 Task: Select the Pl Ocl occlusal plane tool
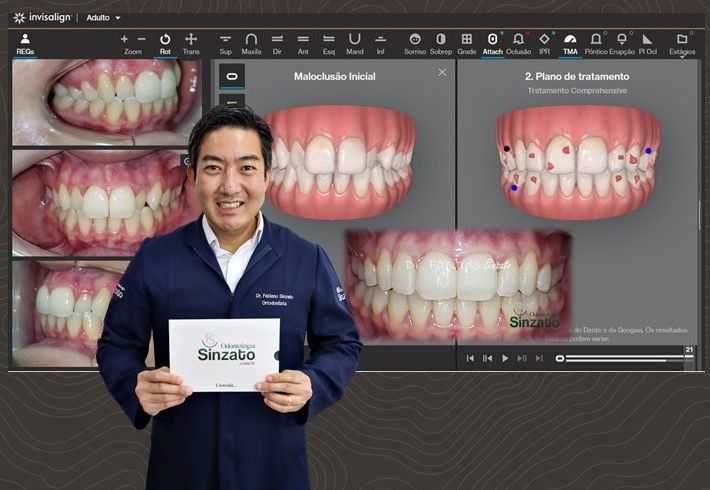647,43
